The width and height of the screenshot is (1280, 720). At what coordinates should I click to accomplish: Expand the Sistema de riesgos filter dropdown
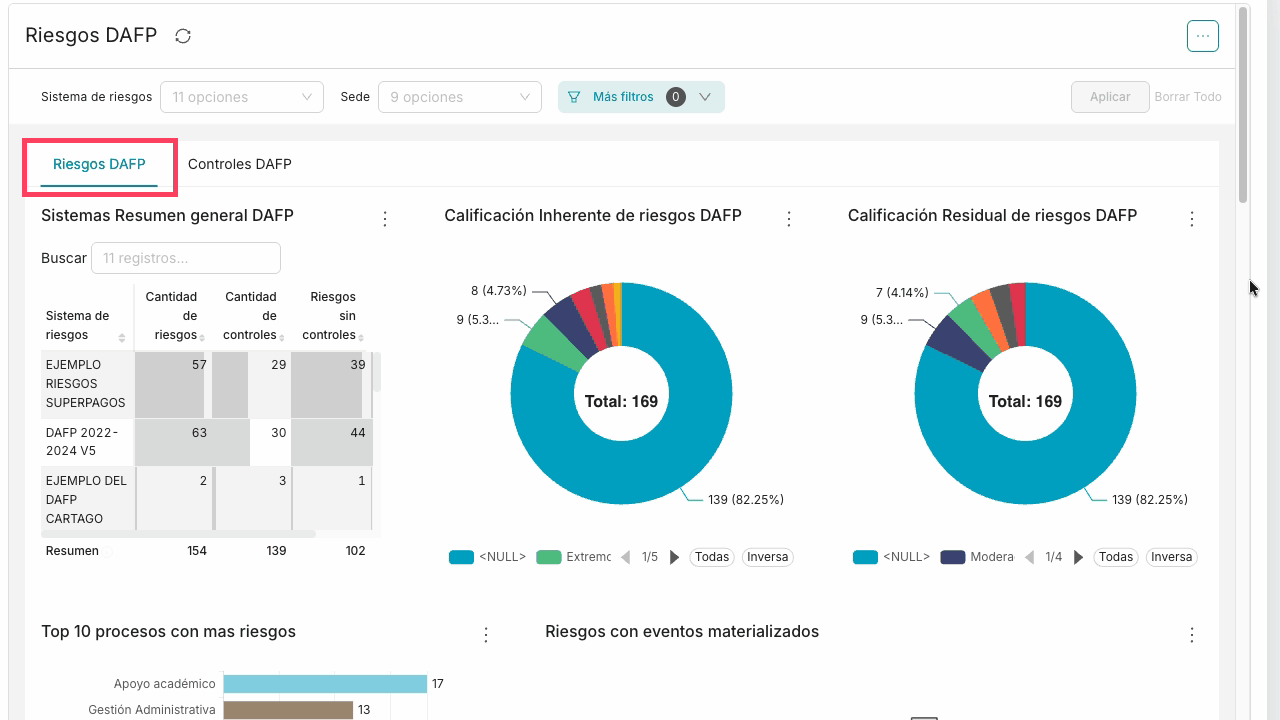click(x=242, y=97)
